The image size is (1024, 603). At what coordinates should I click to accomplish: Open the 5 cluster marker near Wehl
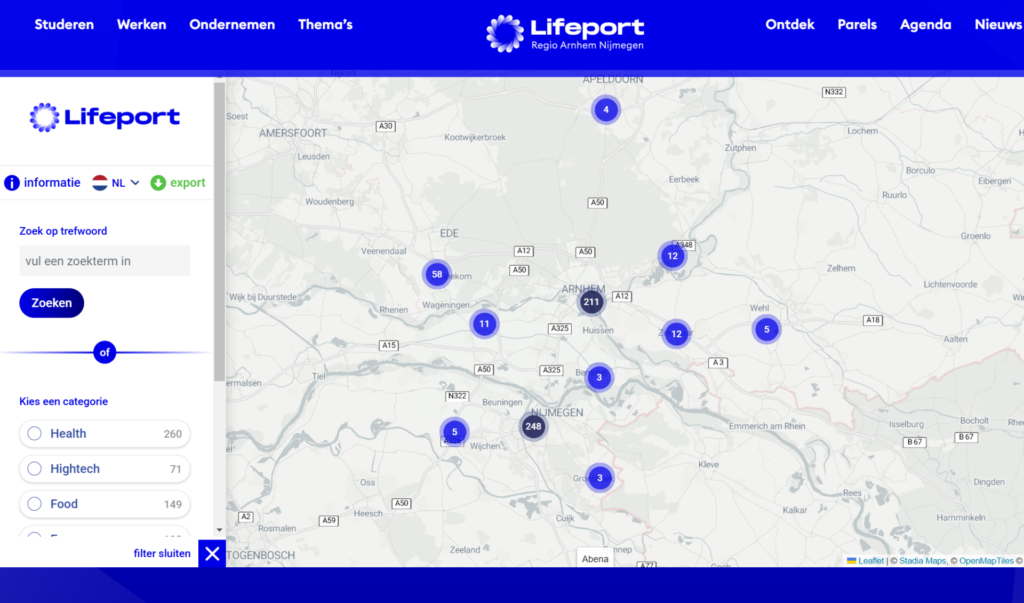pos(767,329)
